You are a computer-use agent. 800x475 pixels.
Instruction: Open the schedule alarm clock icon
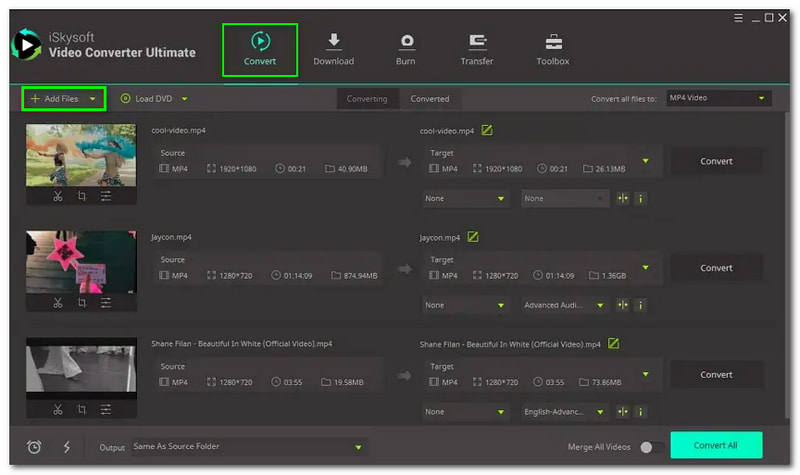[x=34, y=447]
